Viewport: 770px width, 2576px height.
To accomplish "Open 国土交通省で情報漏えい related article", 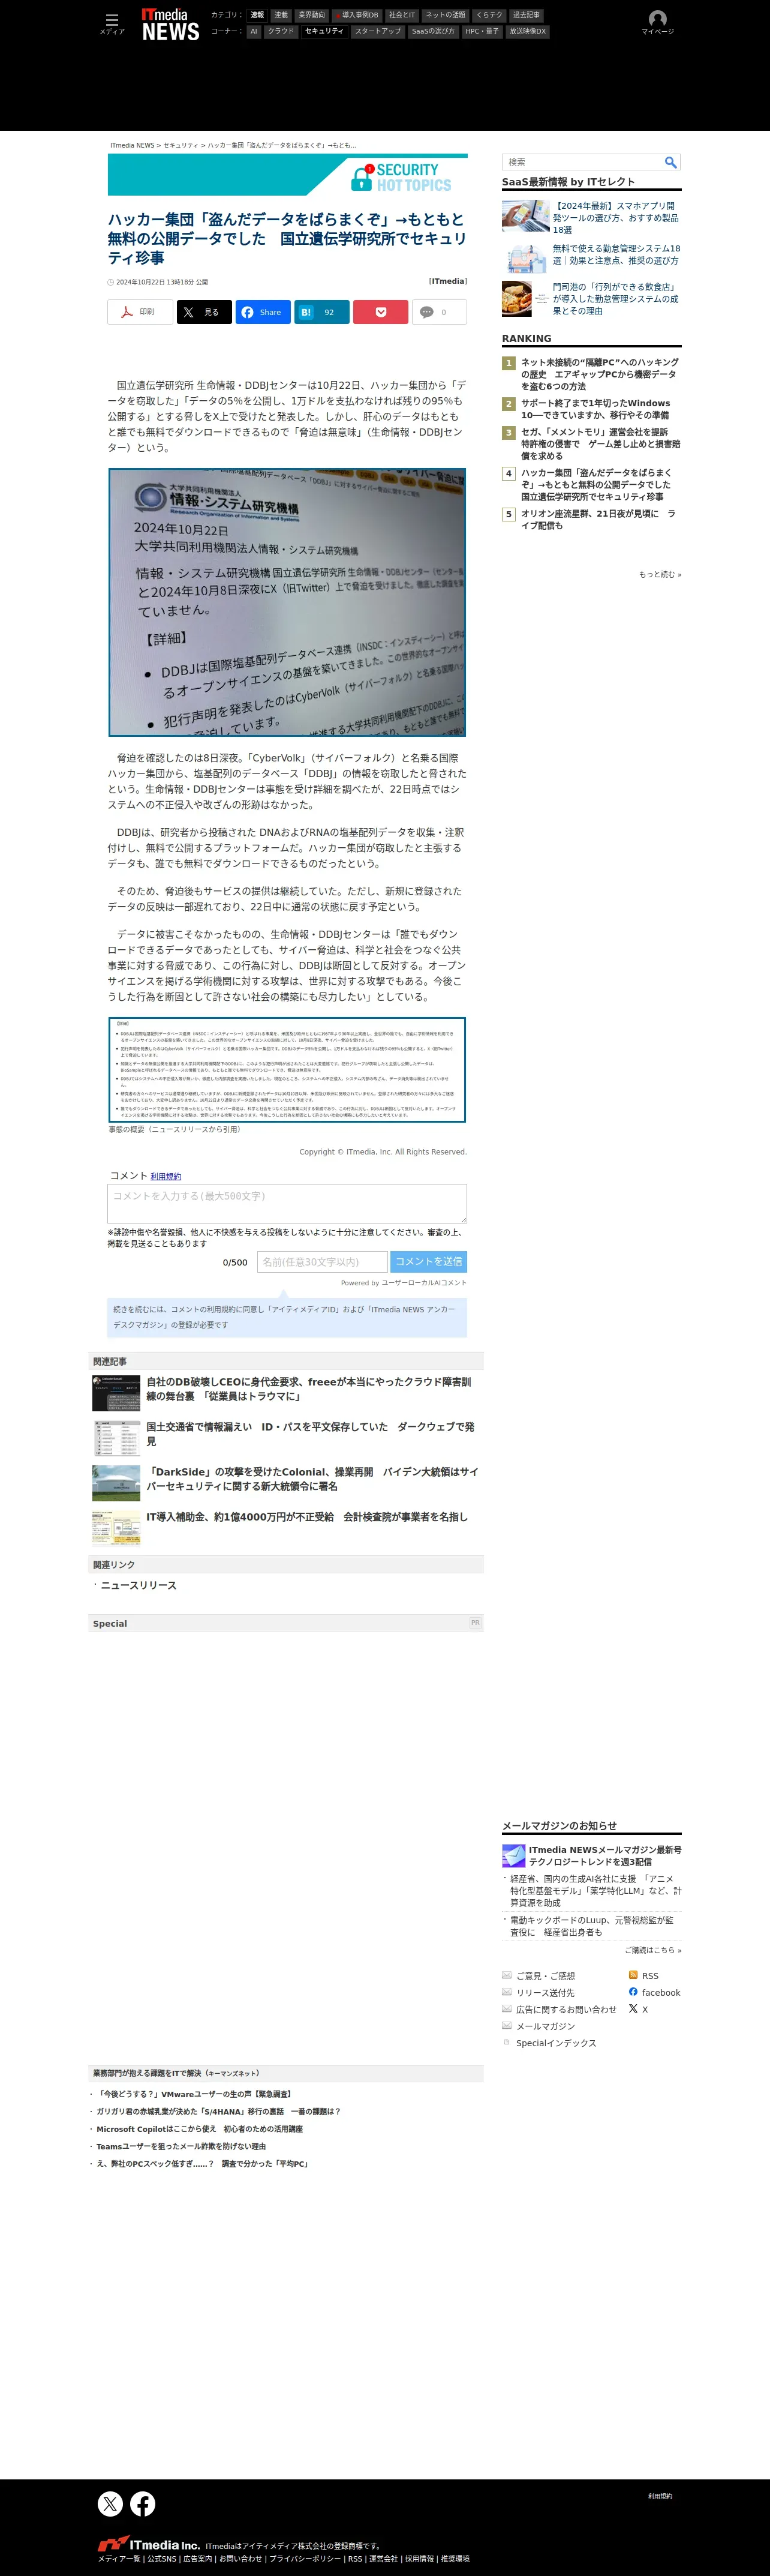I will pyautogui.click(x=311, y=1434).
